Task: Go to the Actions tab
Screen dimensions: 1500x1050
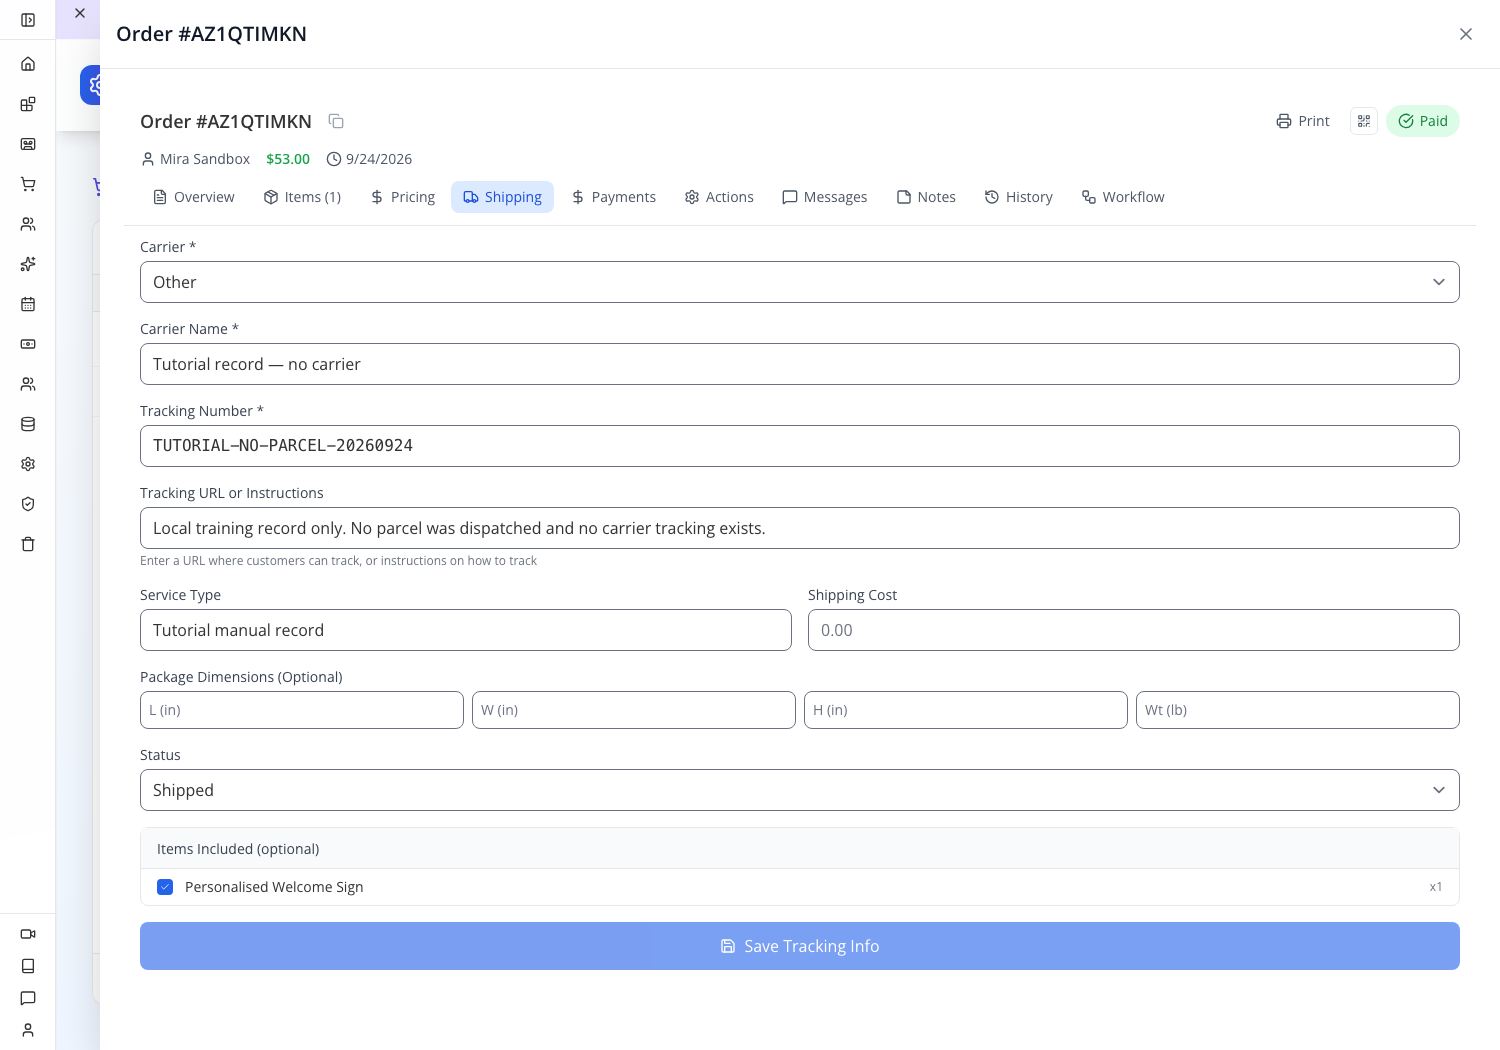Action: [x=719, y=197]
